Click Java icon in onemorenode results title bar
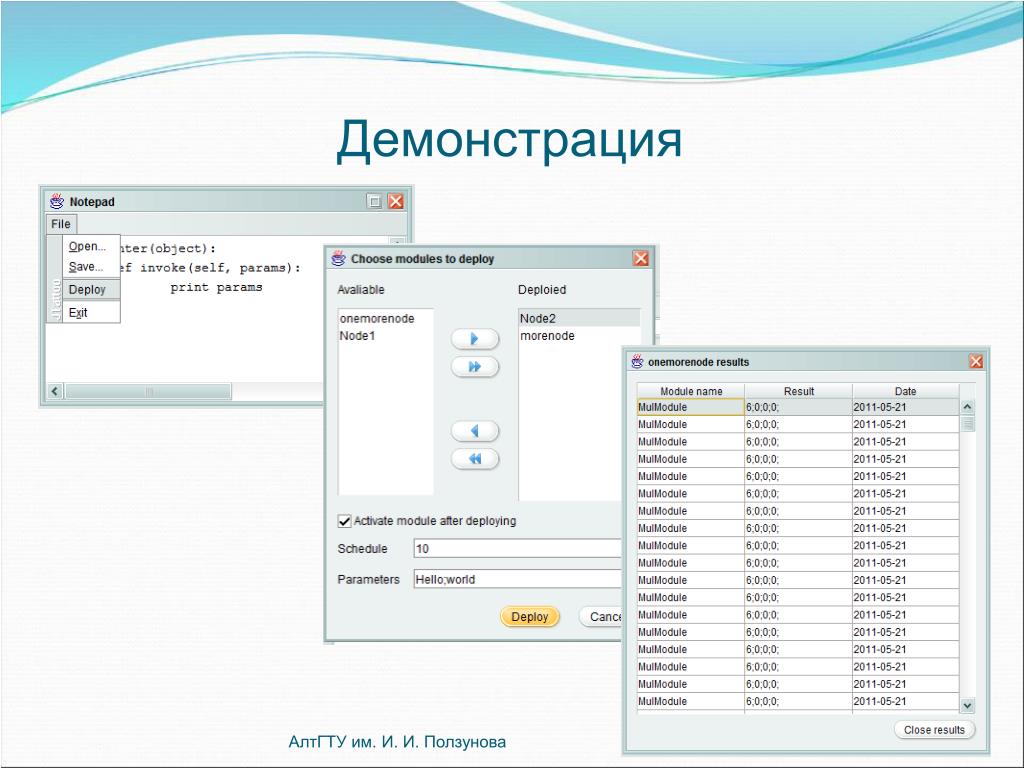 coord(637,361)
